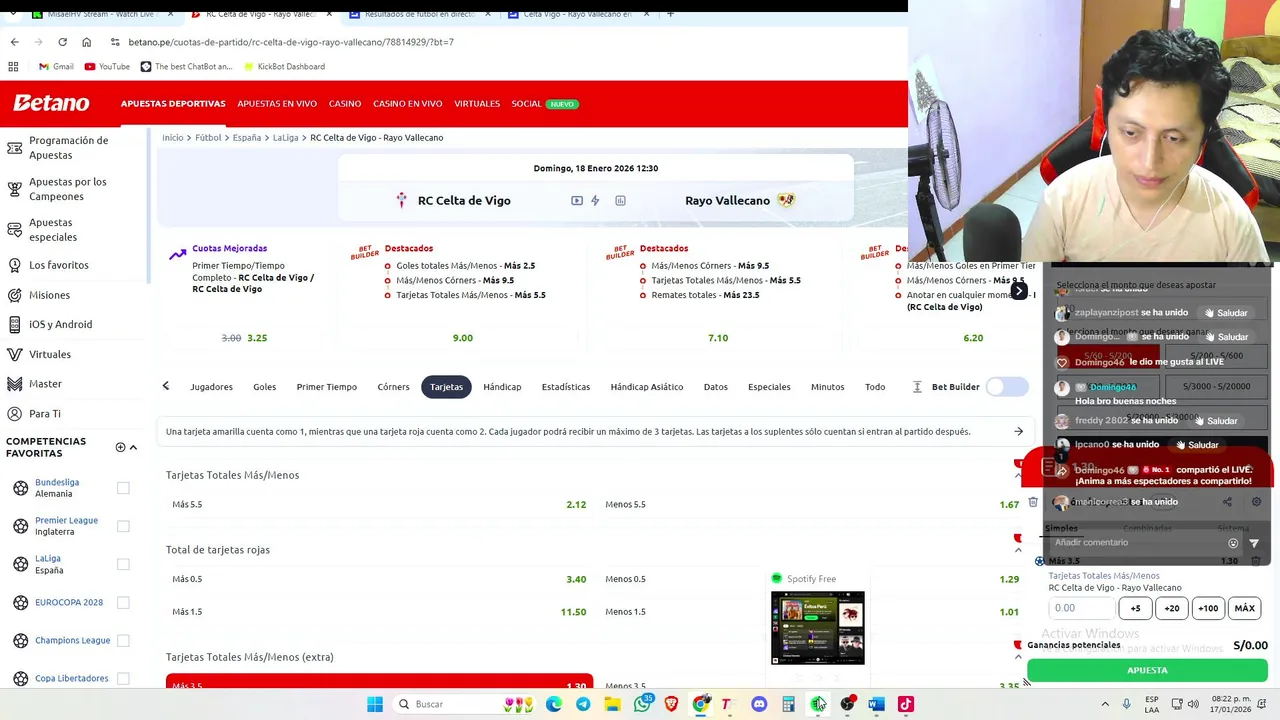Open Brave browser from the taskbar
1280x720 pixels.
tap(671, 704)
